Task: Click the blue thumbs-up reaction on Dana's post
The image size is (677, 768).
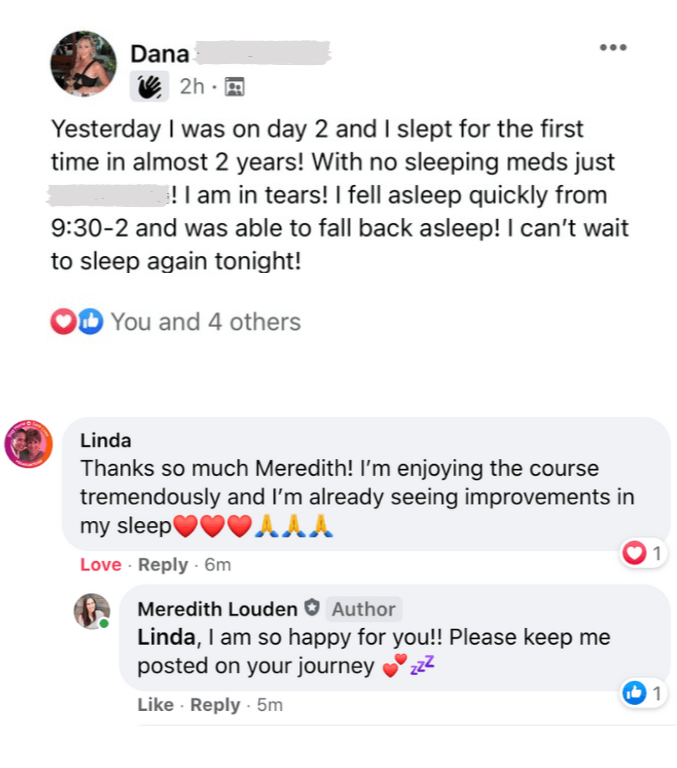Action: [x=90, y=322]
